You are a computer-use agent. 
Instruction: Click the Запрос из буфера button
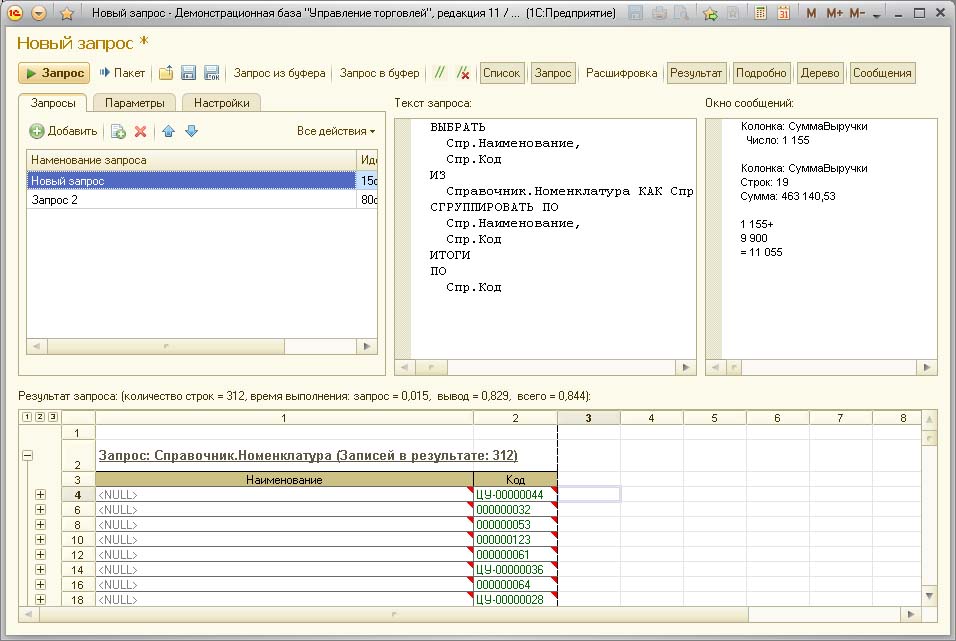[279, 73]
